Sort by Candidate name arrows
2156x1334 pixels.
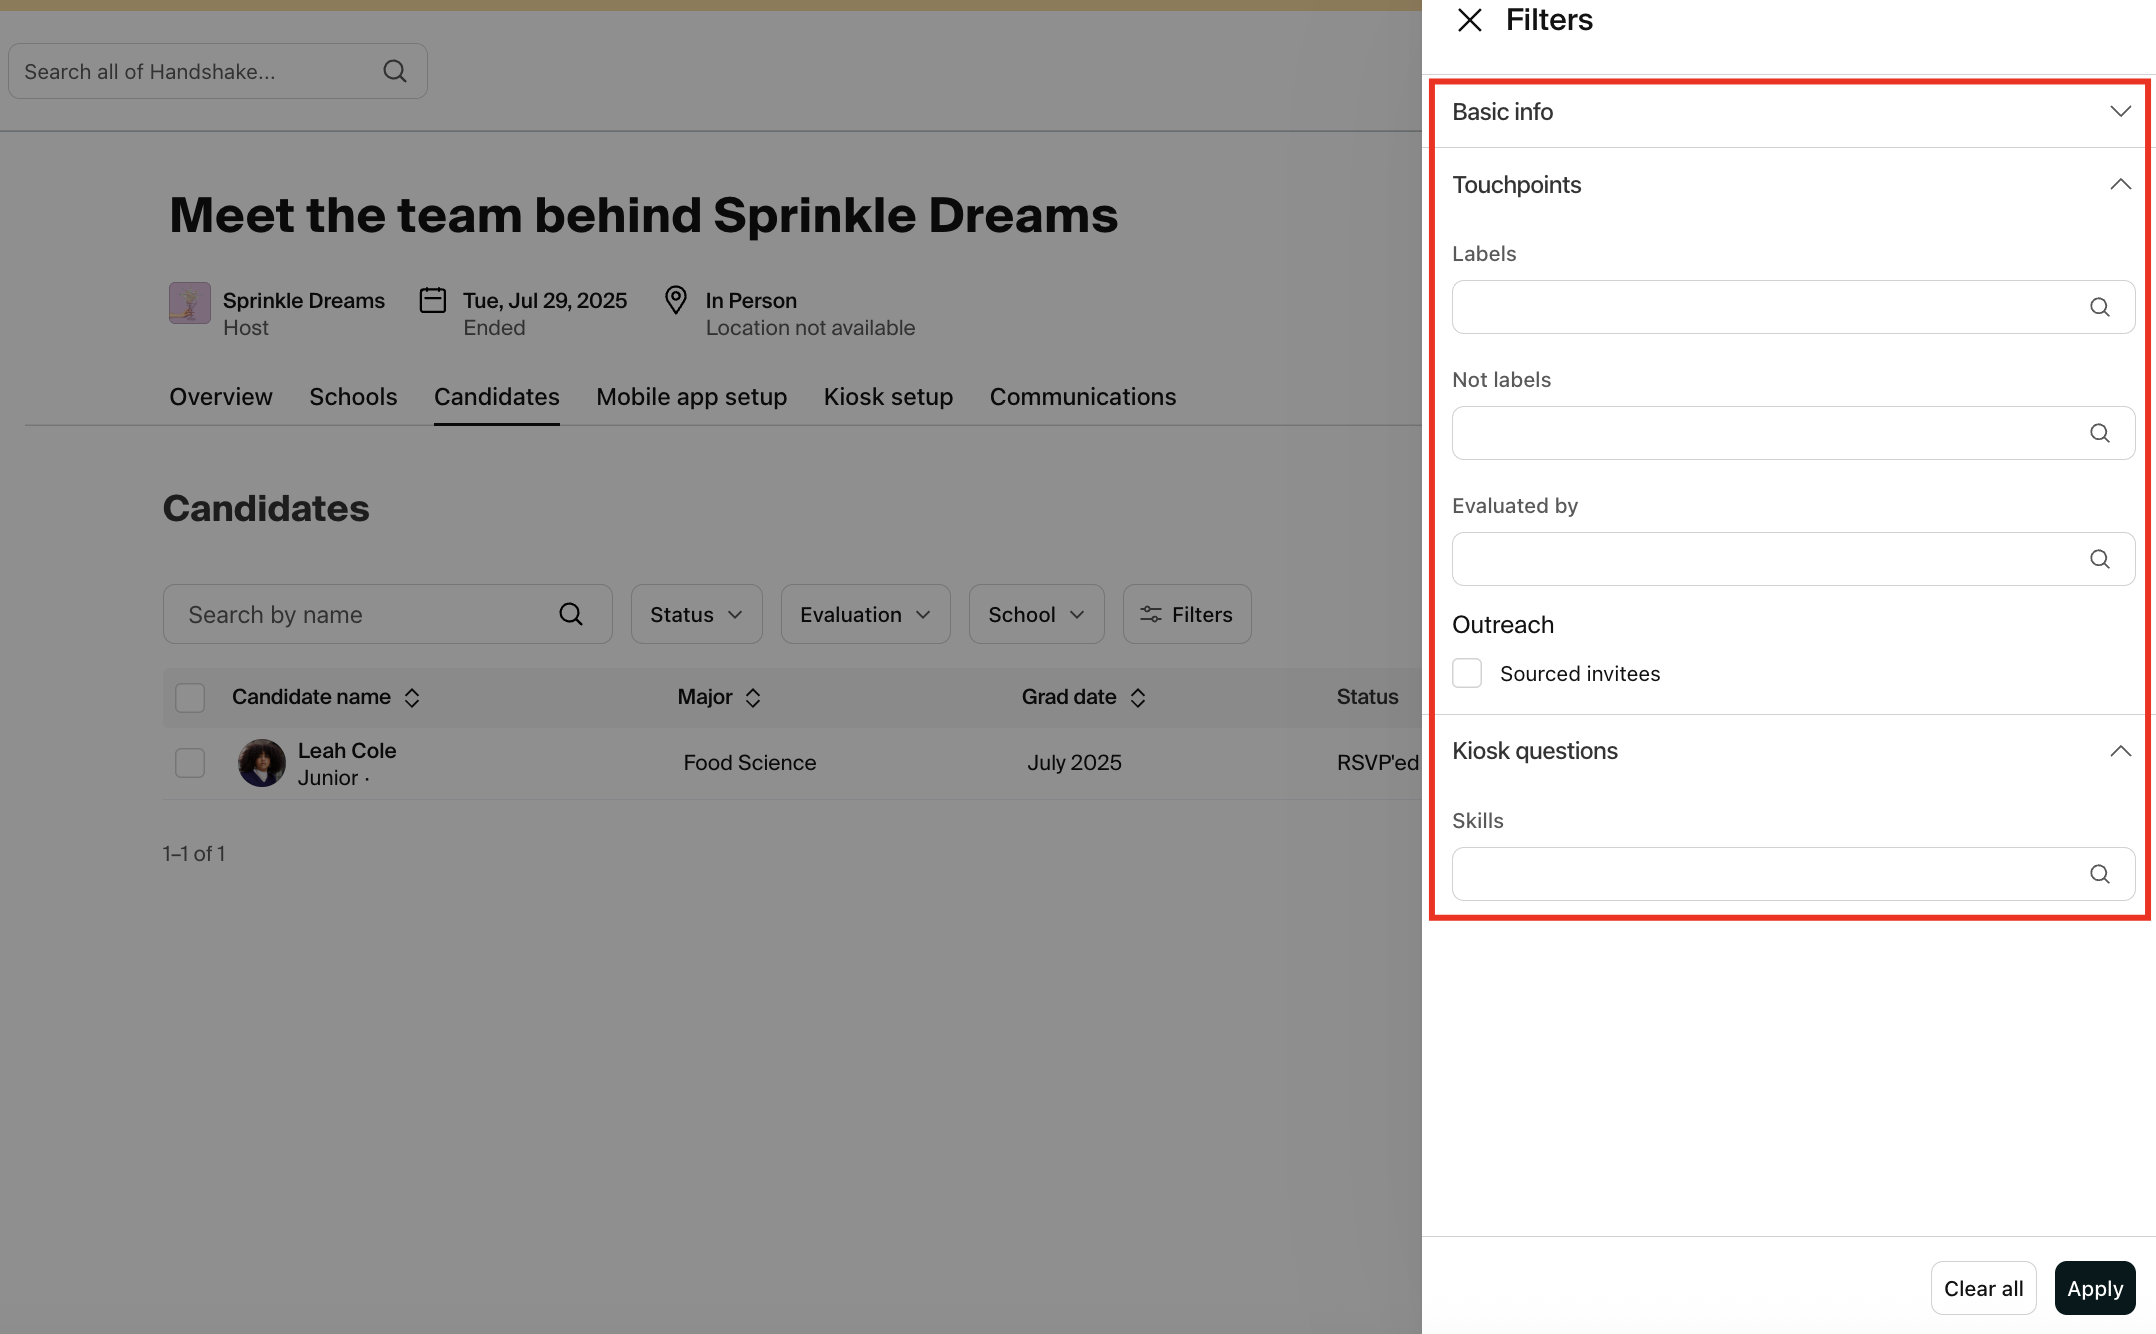click(412, 698)
